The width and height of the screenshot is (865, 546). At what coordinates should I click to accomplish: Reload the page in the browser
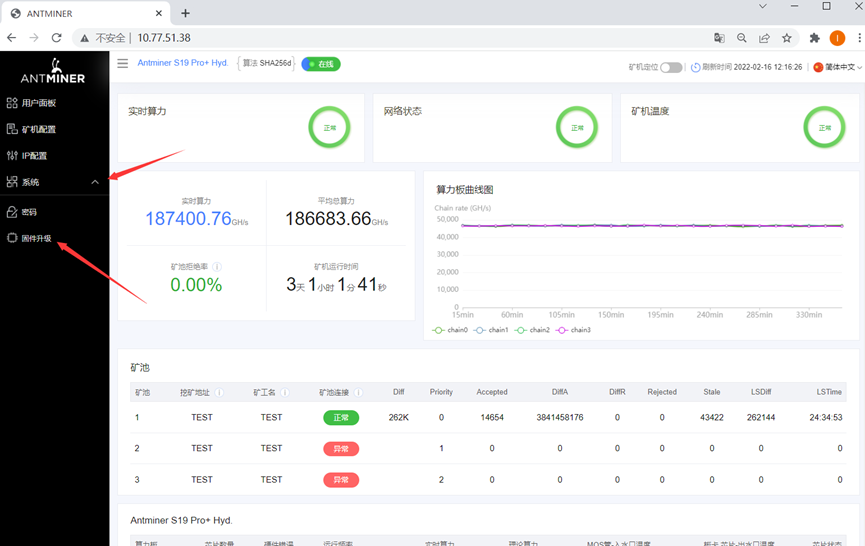coord(56,38)
